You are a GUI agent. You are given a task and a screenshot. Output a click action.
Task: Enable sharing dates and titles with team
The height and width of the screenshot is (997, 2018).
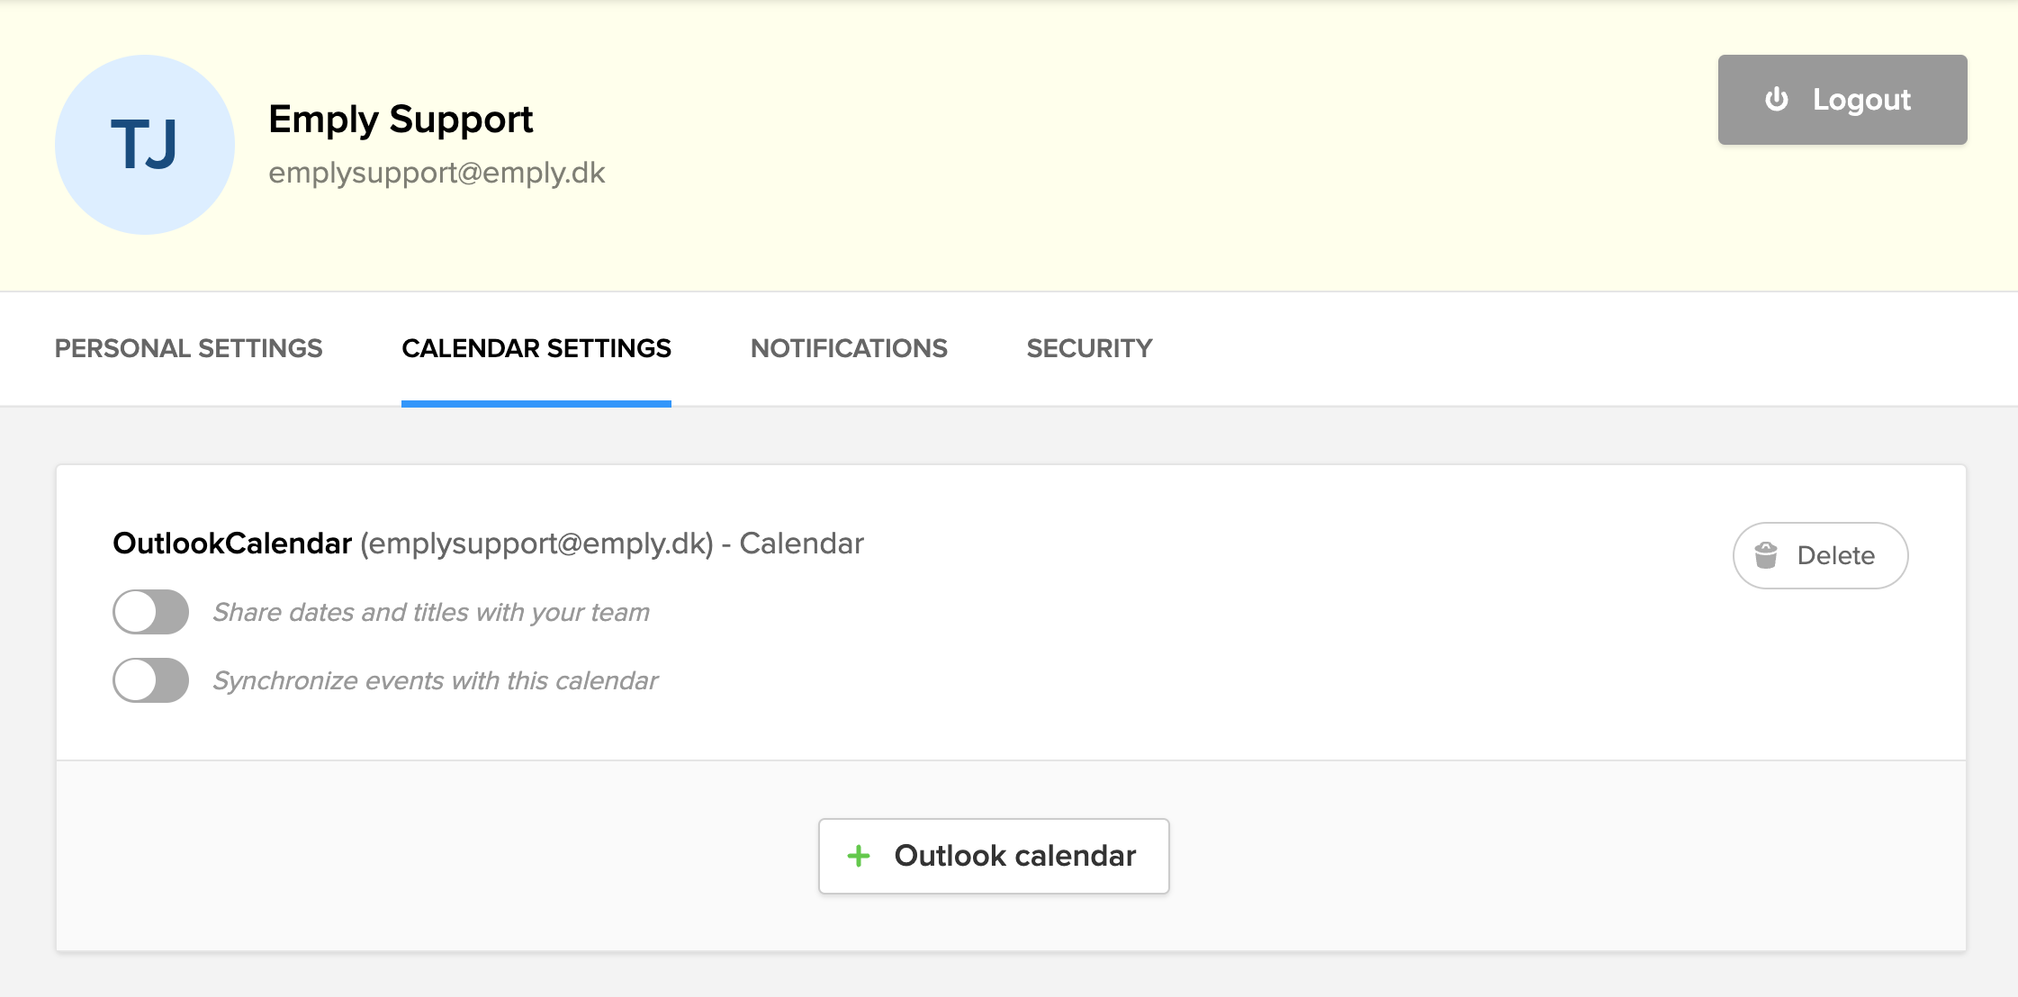[151, 612]
